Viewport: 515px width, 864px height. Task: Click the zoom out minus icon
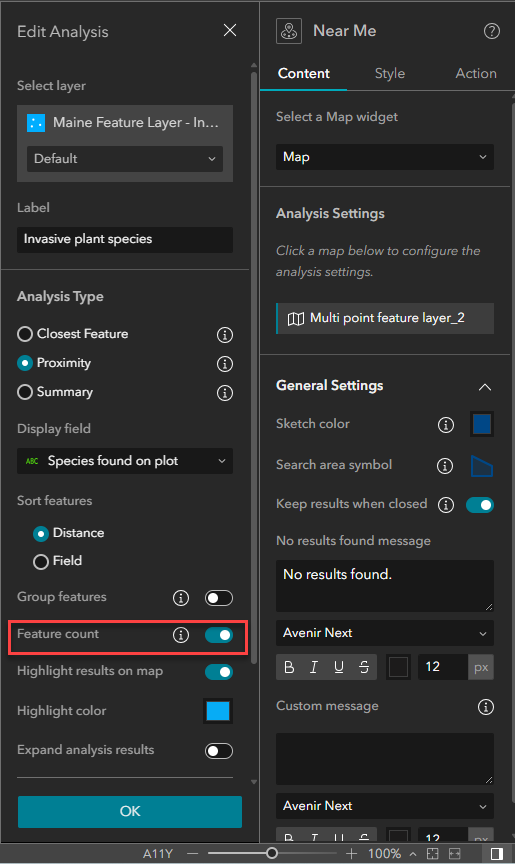[192, 854]
